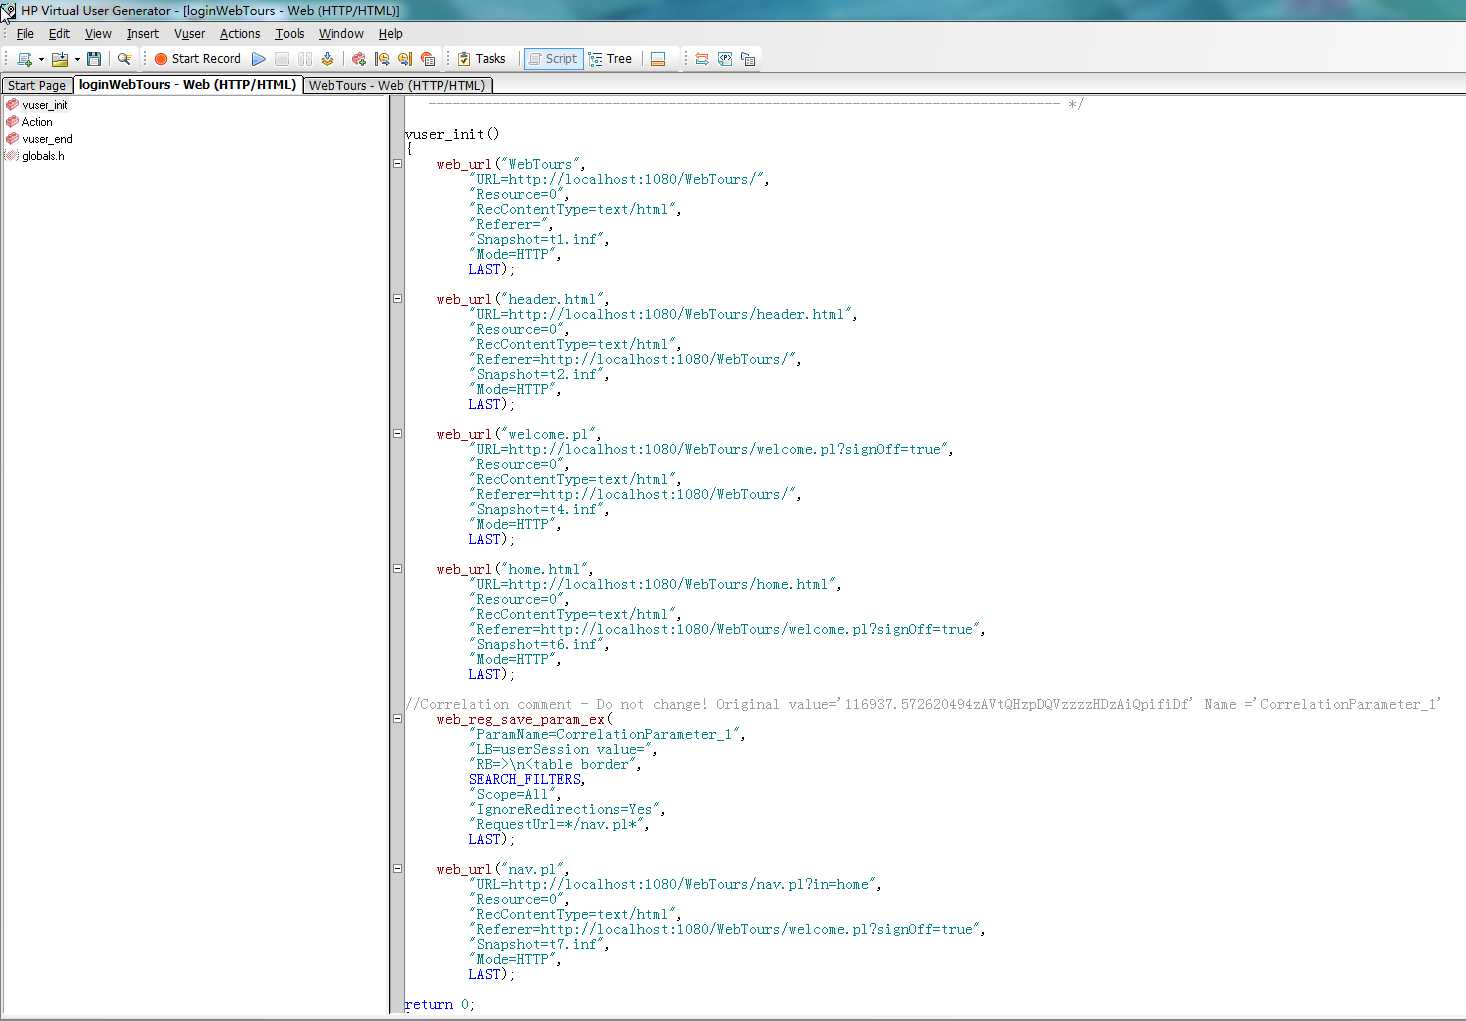Switch to the WebTours - Web (HTTP/HTML) tab

coord(397,86)
